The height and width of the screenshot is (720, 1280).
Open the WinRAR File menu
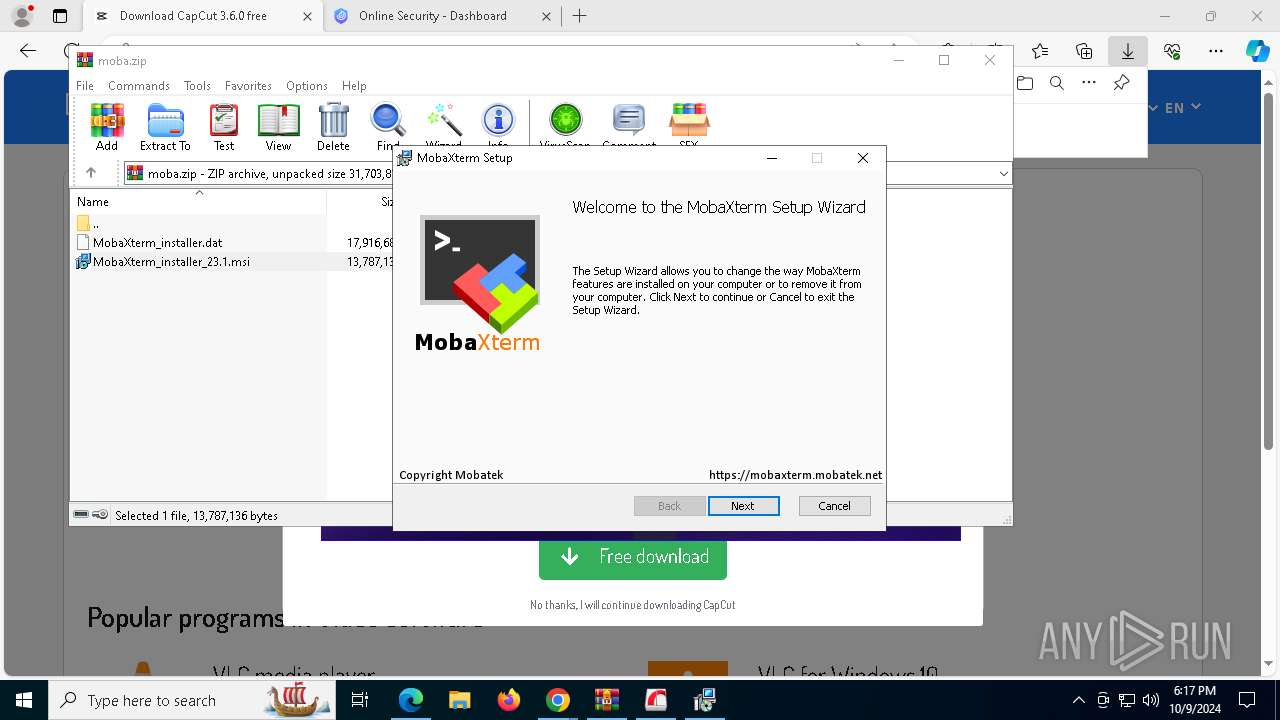[85, 86]
